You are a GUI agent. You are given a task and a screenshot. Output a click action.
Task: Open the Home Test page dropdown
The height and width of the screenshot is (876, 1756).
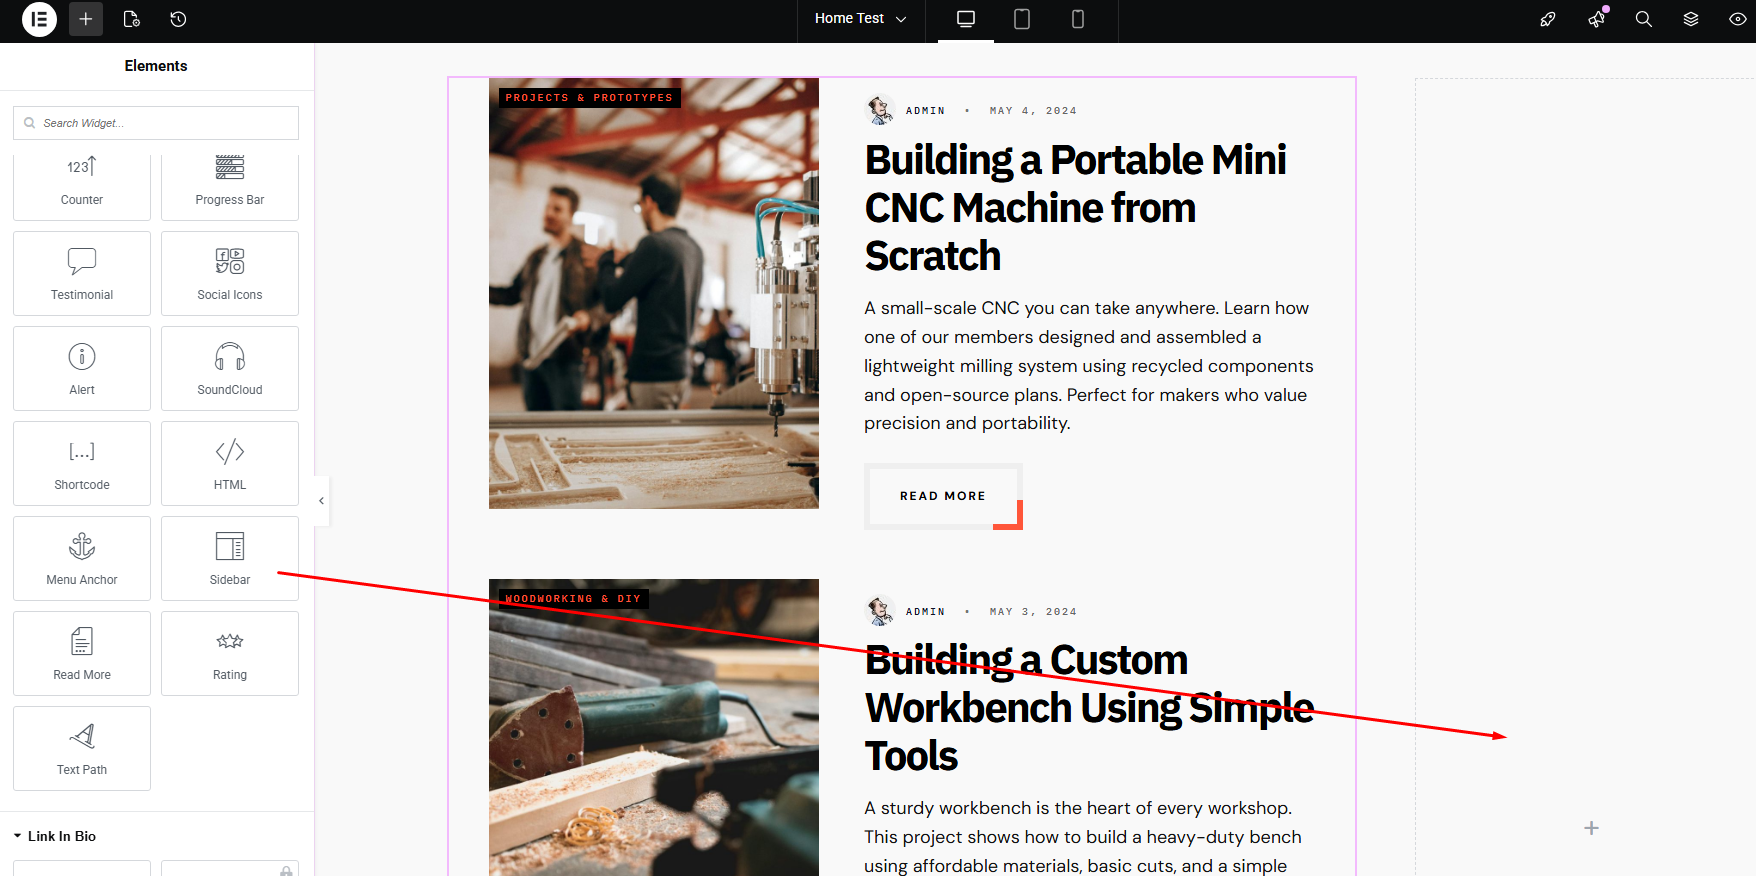tap(860, 19)
